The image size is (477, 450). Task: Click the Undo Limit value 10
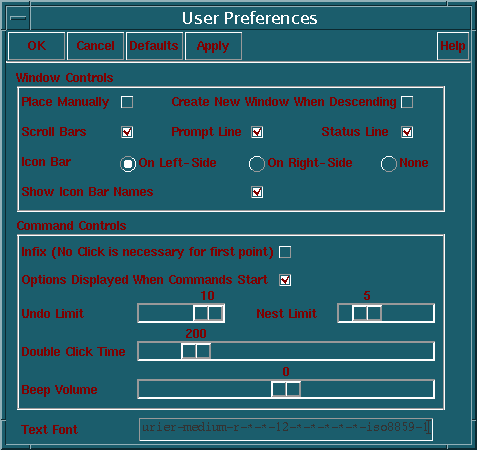point(208,296)
